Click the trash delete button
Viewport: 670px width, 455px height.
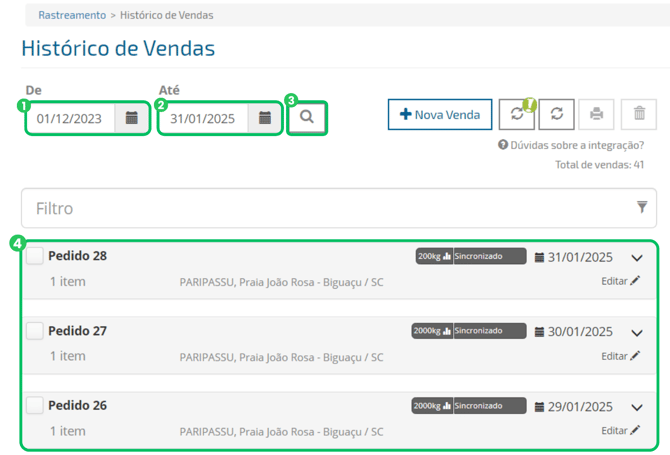[639, 114]
